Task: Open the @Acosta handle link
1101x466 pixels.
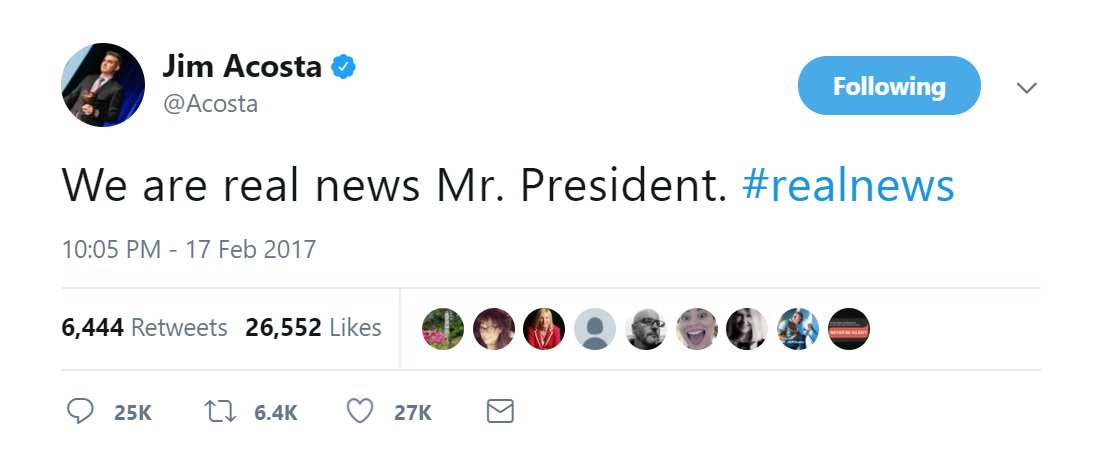Action: point(210,103)
